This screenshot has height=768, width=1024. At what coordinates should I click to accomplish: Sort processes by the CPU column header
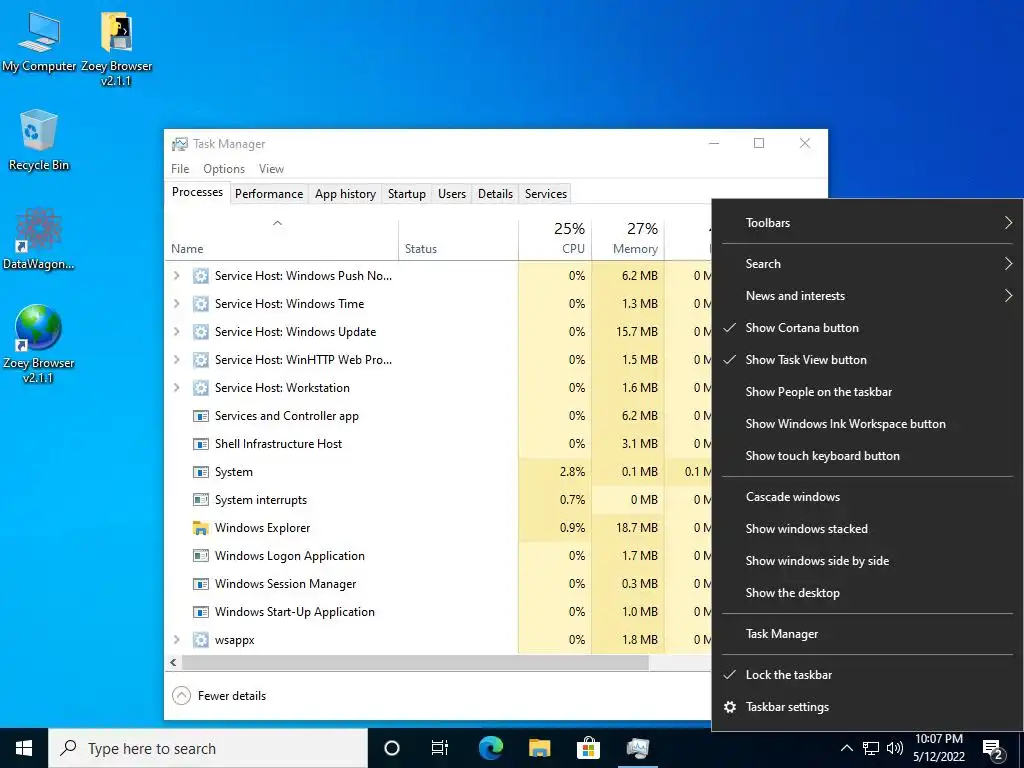coord(555,238)
